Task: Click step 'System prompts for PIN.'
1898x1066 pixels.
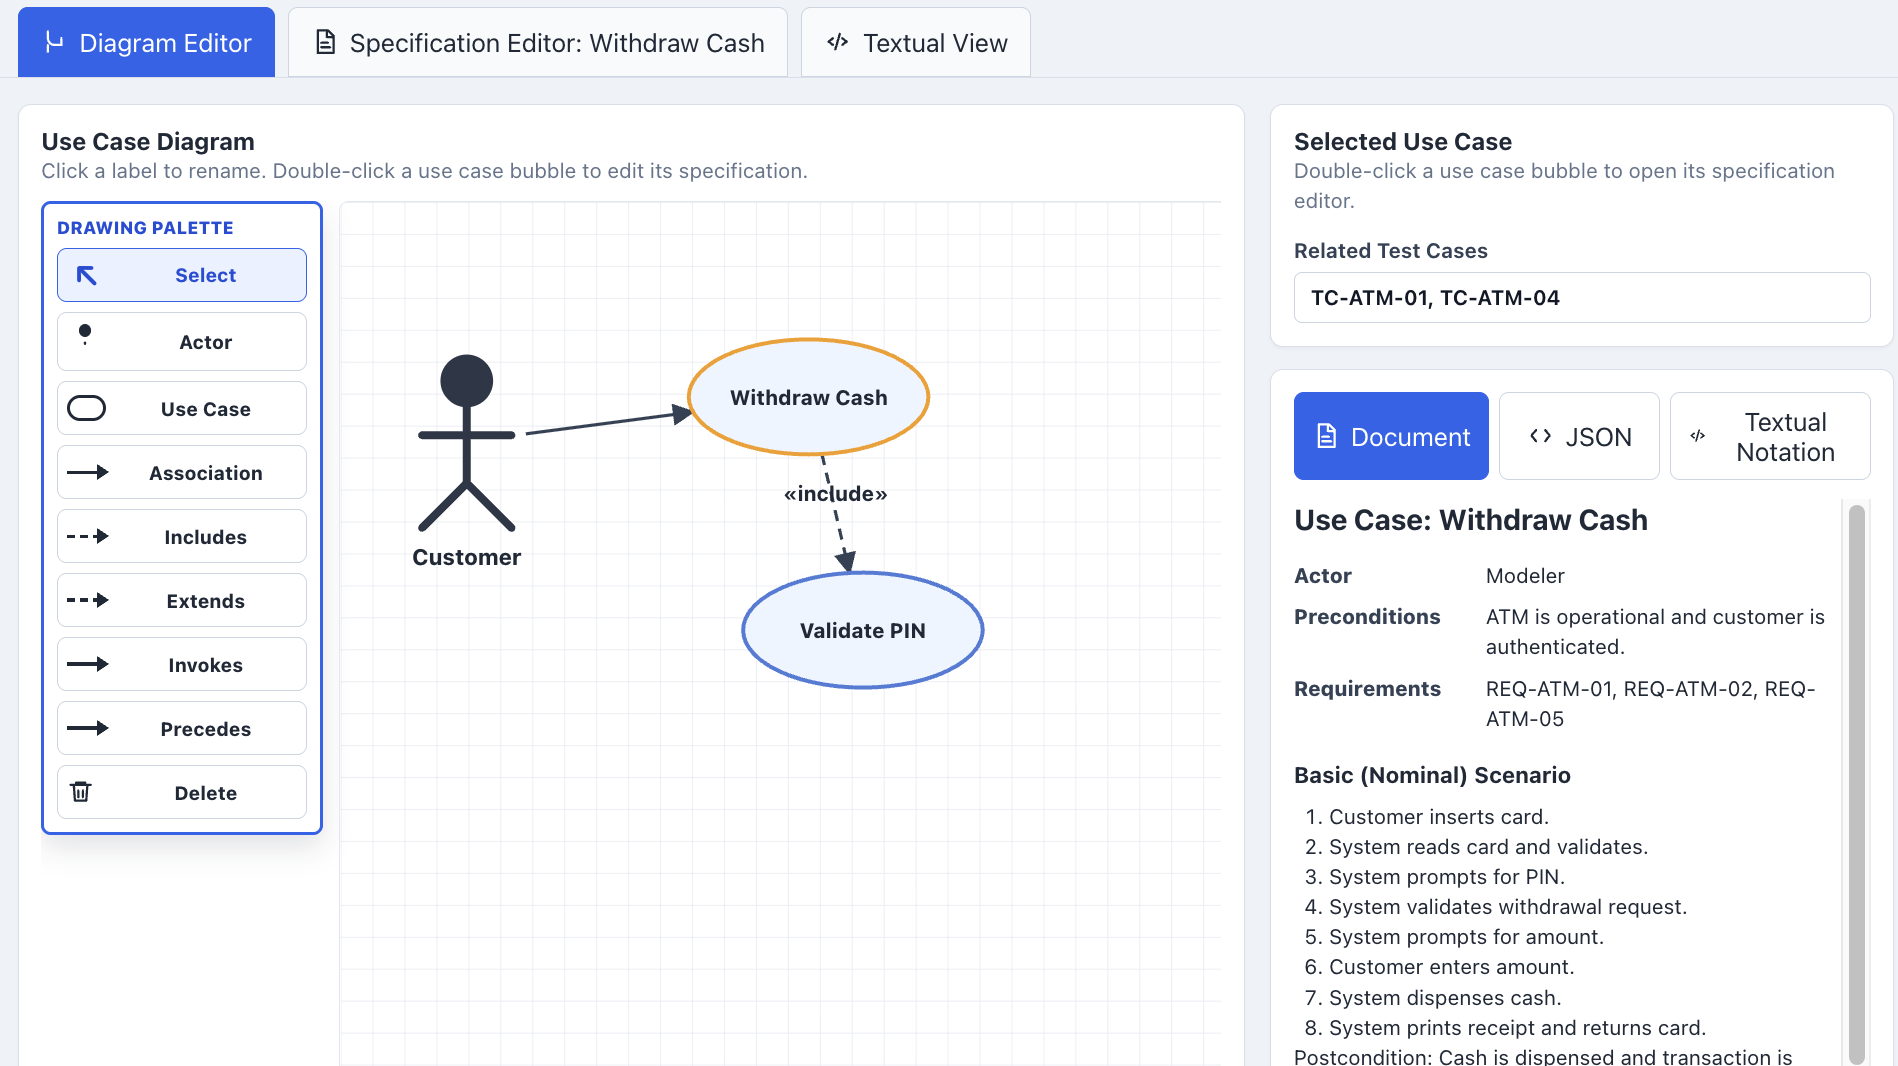Action: pos(1447,877)
